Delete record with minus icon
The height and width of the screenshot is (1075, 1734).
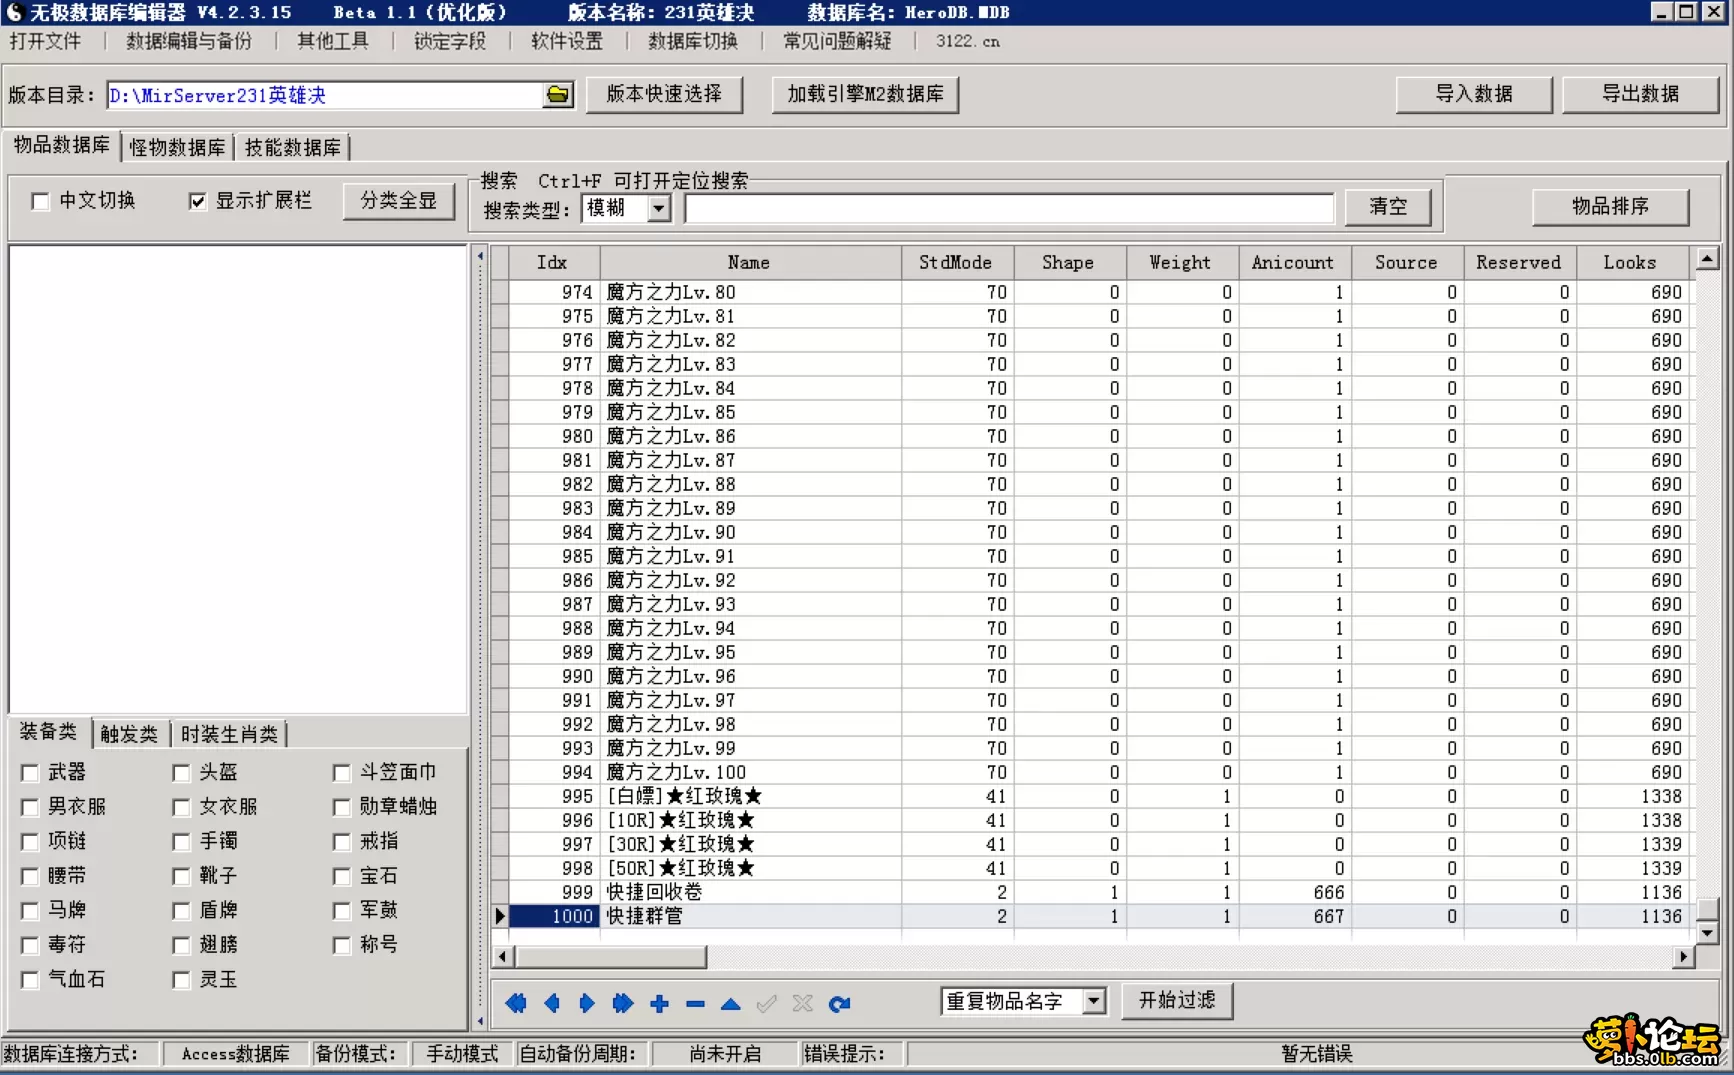(x=695, y=1003)
